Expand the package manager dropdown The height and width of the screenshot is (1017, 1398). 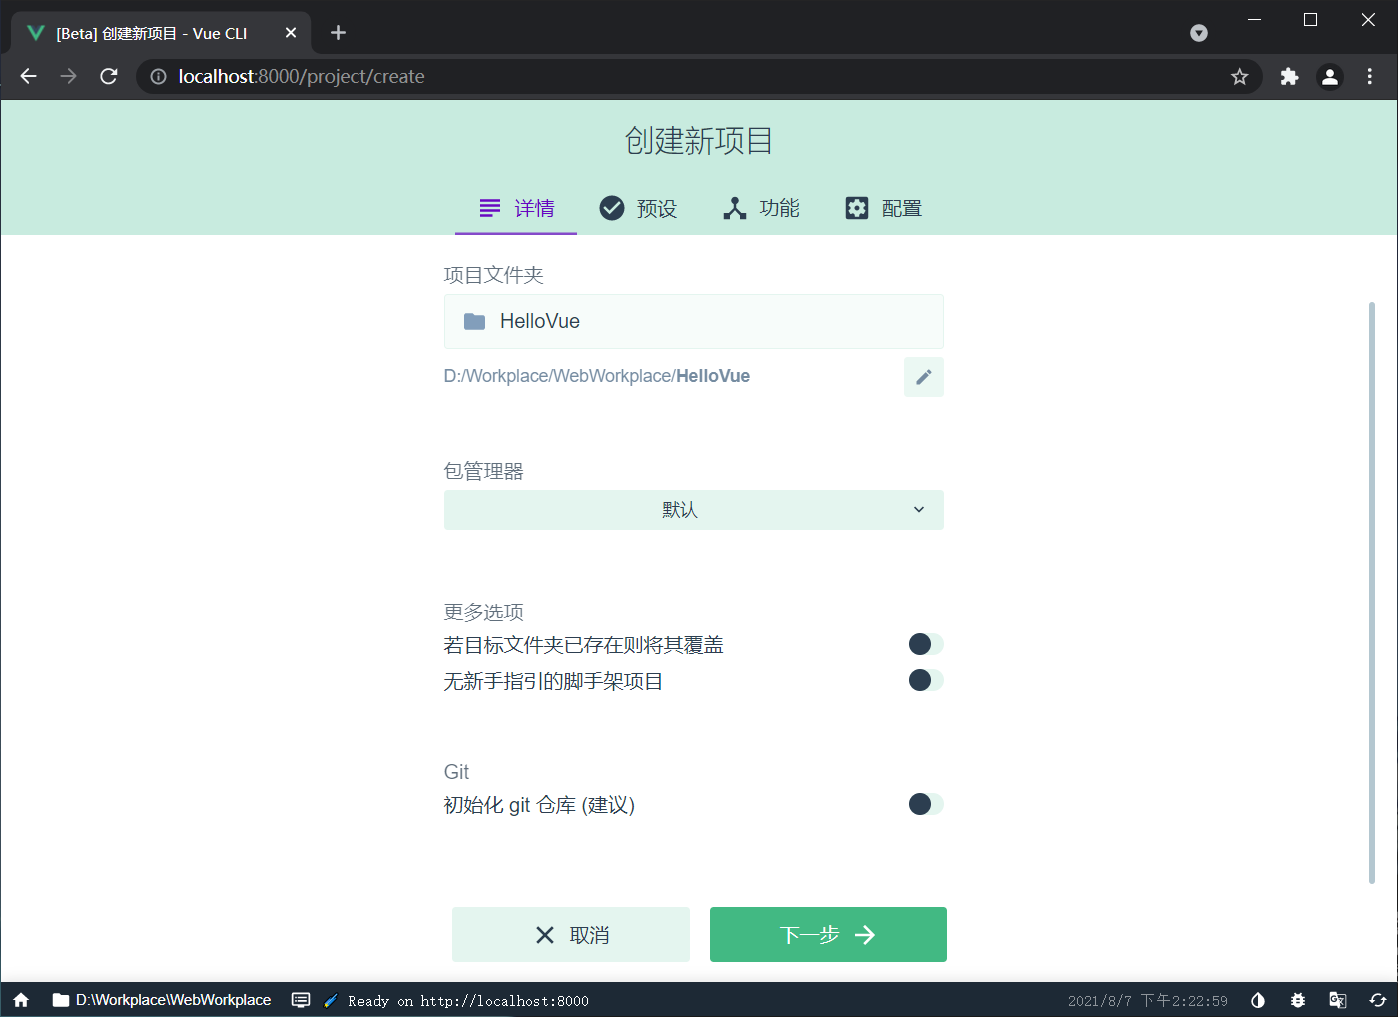pyautogui.click(x=693, y=510)
